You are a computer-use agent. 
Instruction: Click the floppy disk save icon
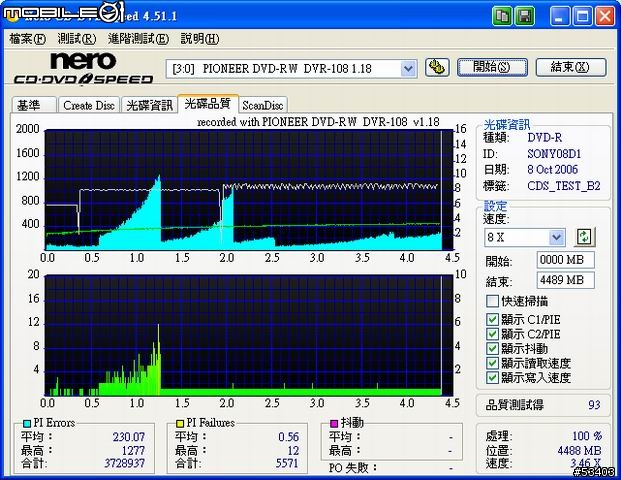[524, 16]
